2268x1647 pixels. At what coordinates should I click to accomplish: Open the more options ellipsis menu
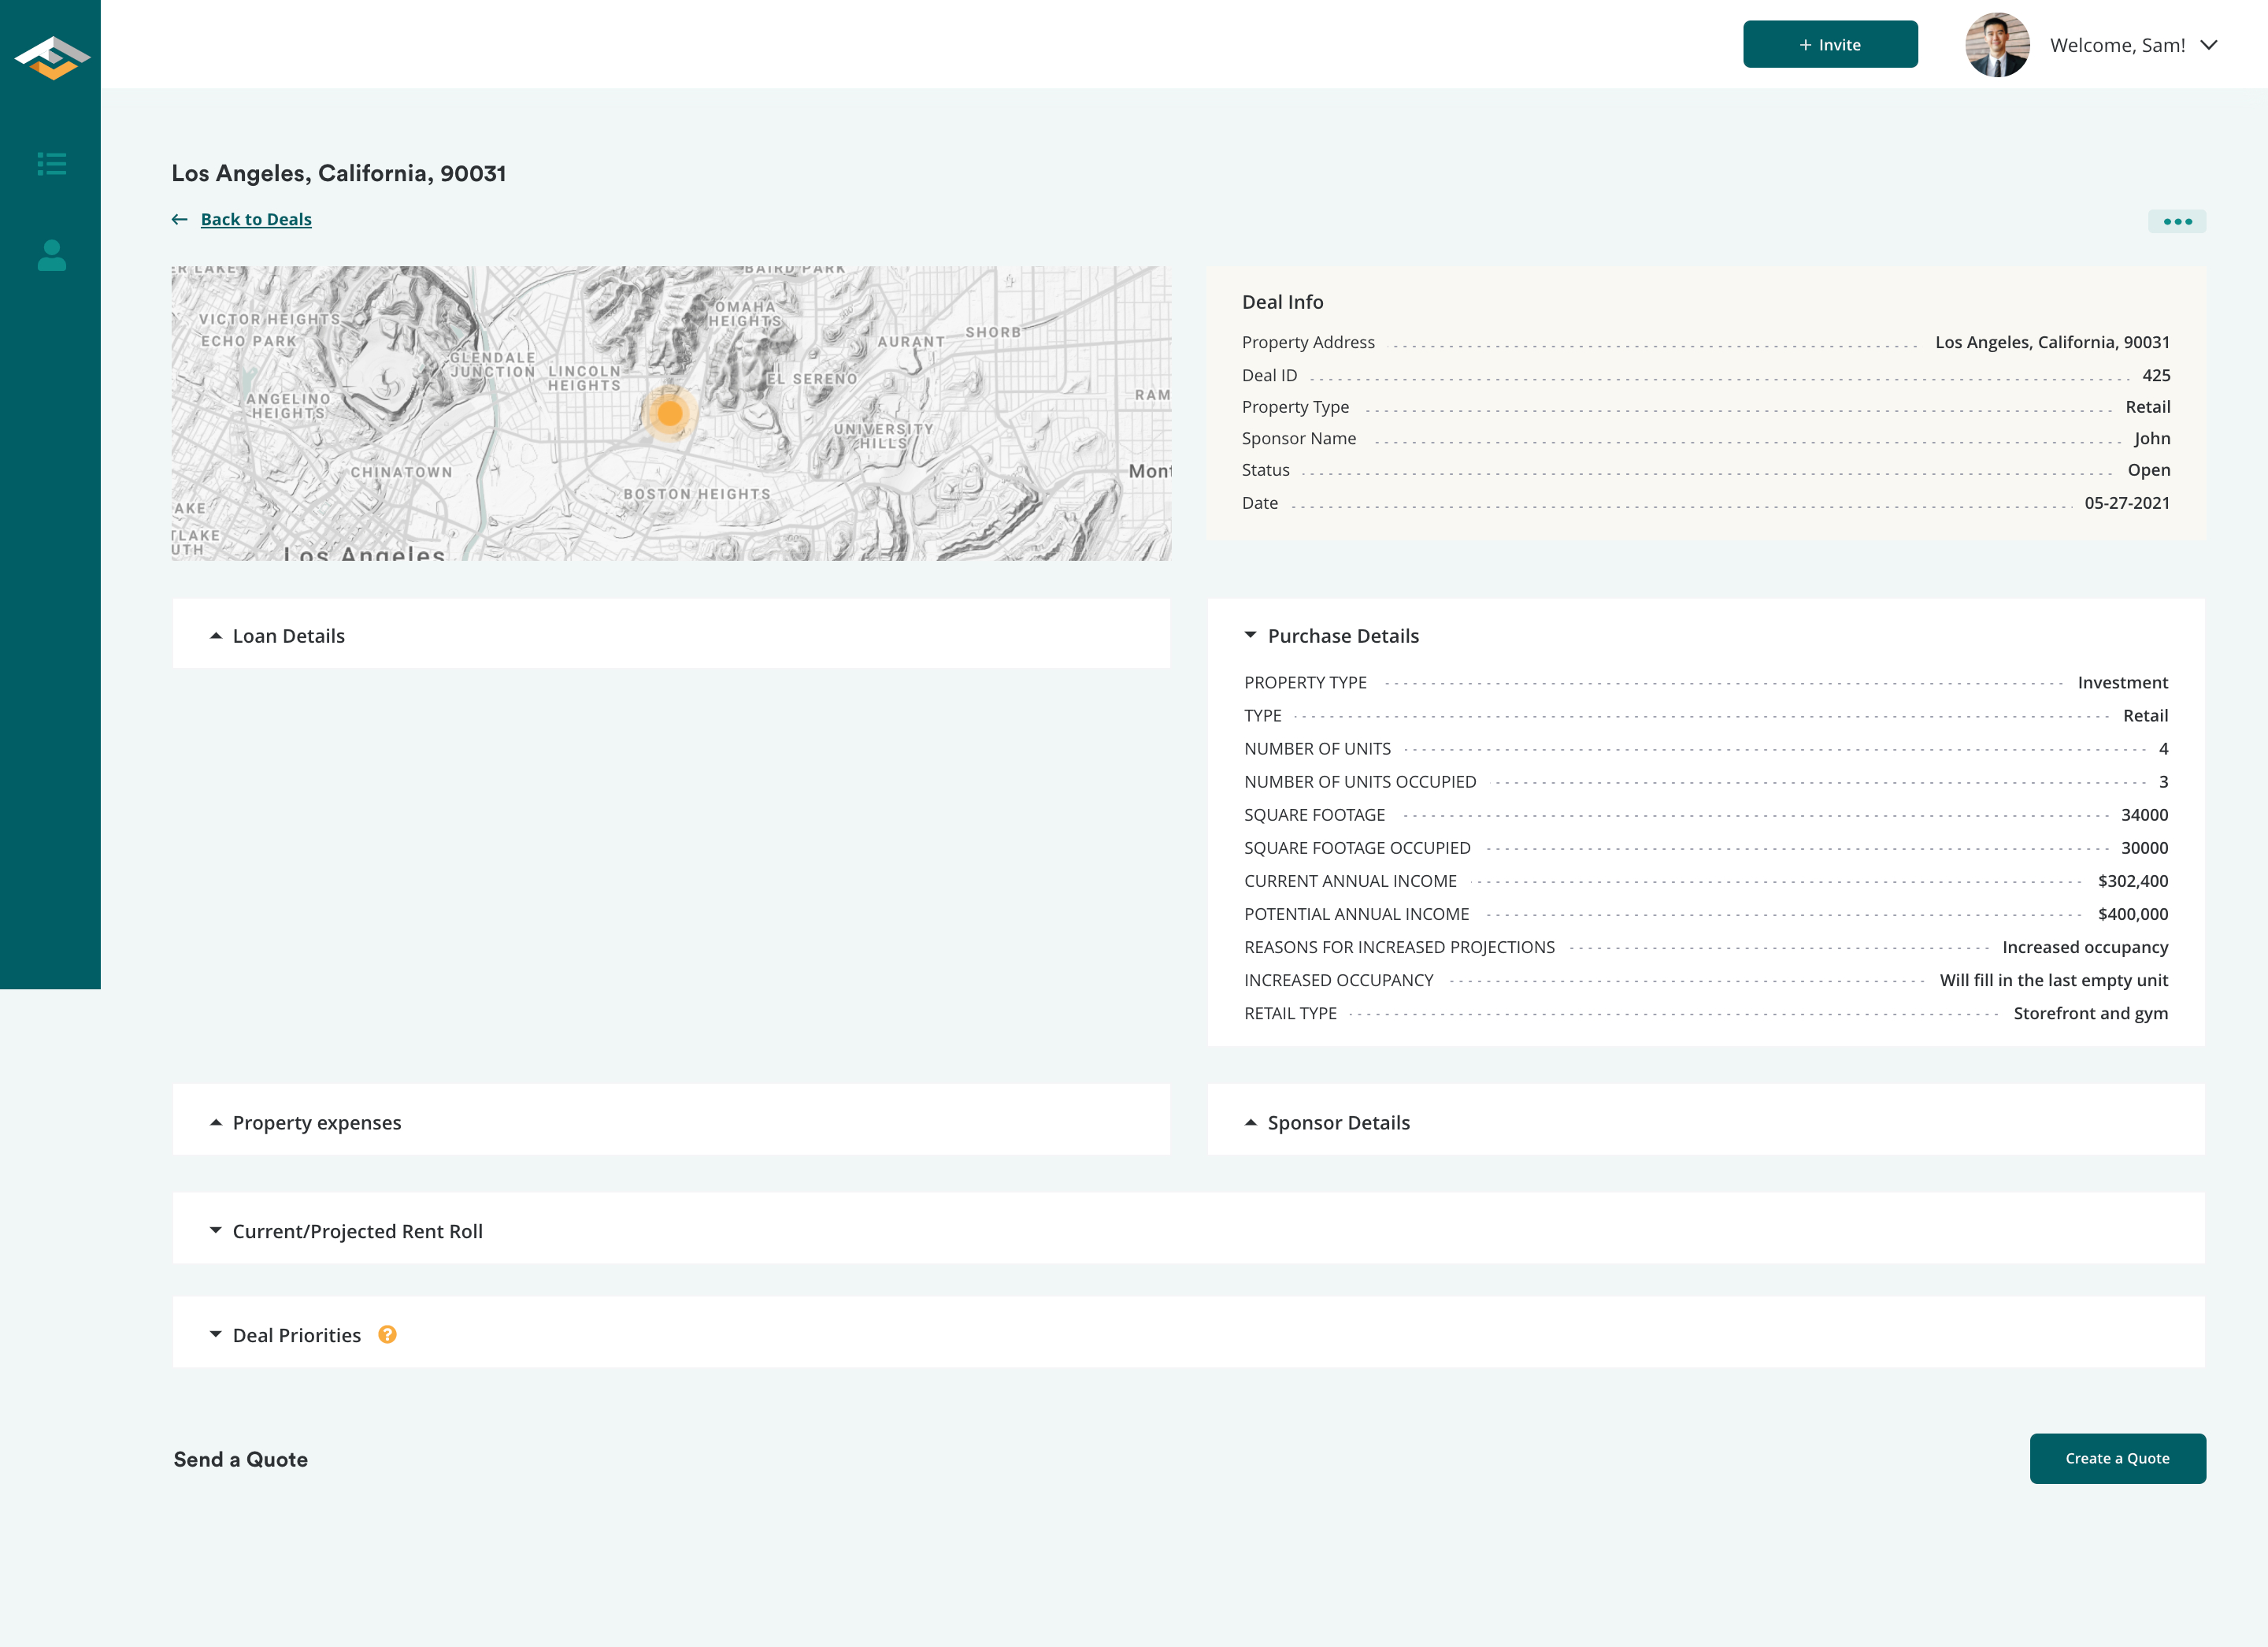(x=2178, y=221)
